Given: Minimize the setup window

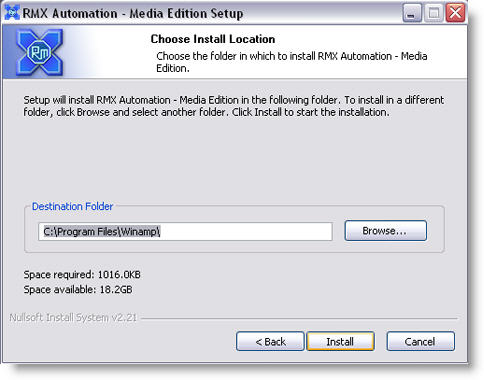Looking at the screenshot, I should (412, 13).
